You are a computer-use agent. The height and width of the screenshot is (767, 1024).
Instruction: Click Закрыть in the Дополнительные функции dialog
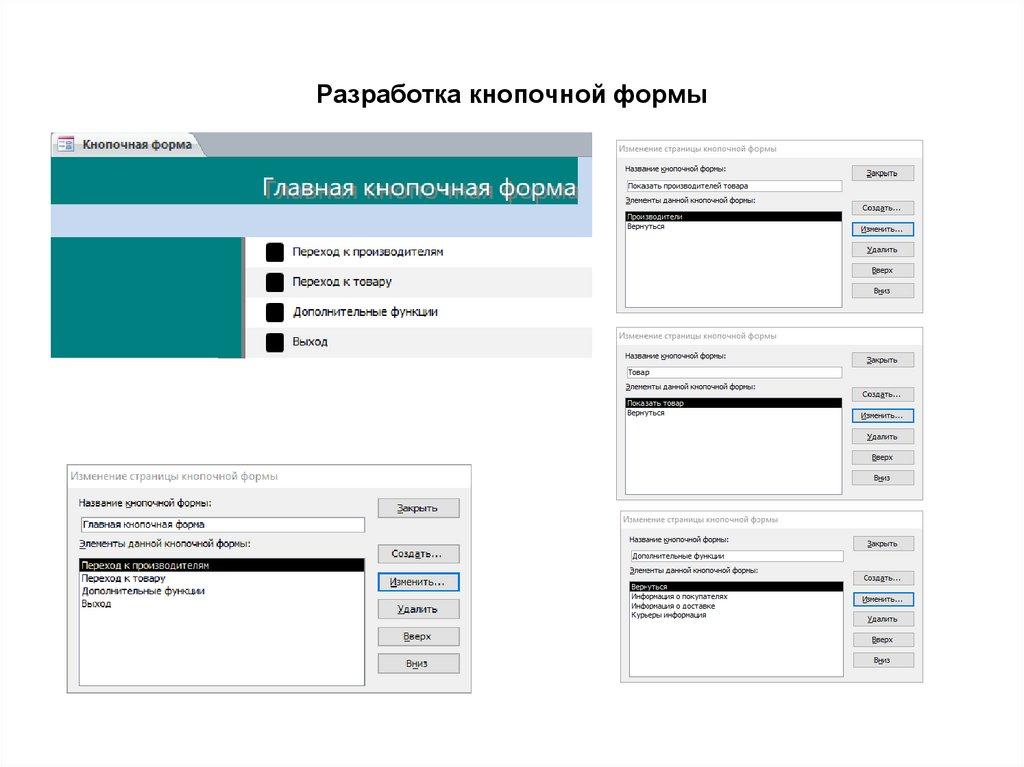click(x=883, y=541)
